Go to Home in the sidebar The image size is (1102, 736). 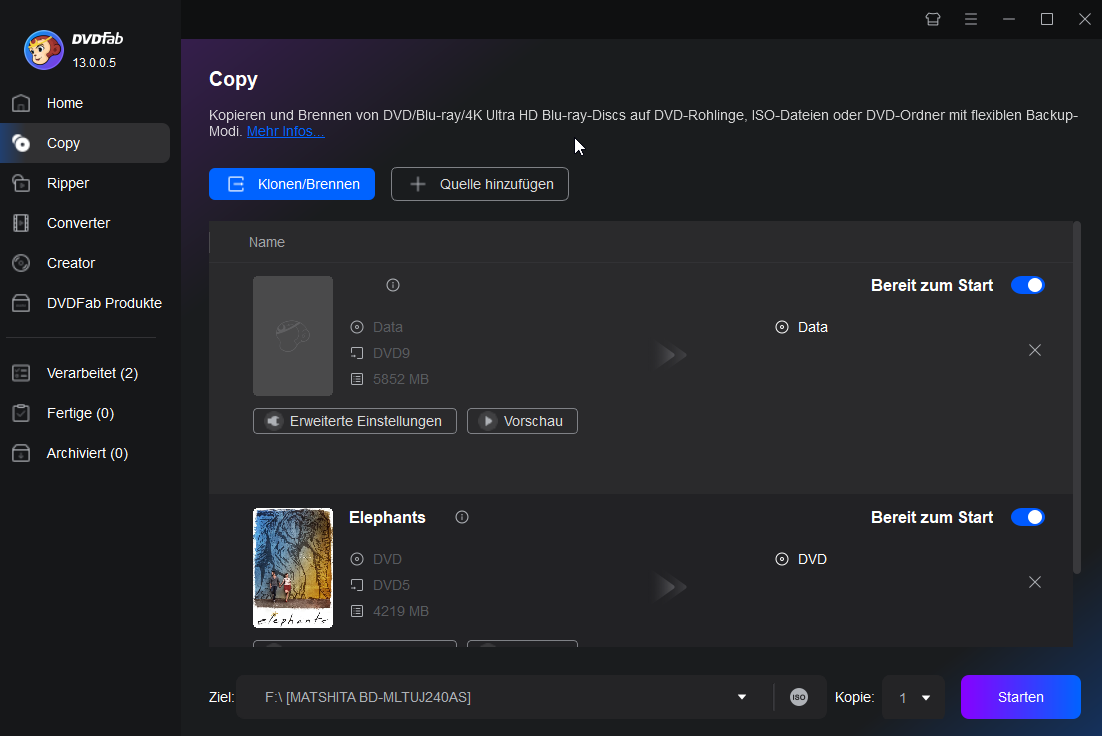click(64, 103)
